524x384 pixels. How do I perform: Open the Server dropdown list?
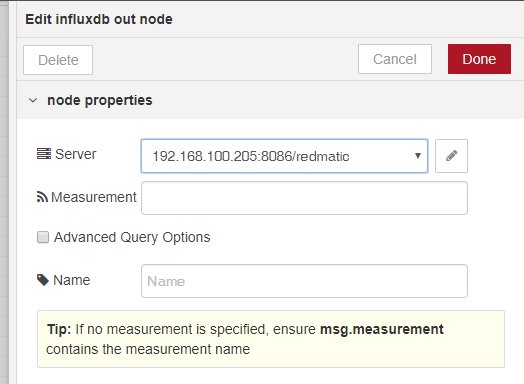point(284,156)
